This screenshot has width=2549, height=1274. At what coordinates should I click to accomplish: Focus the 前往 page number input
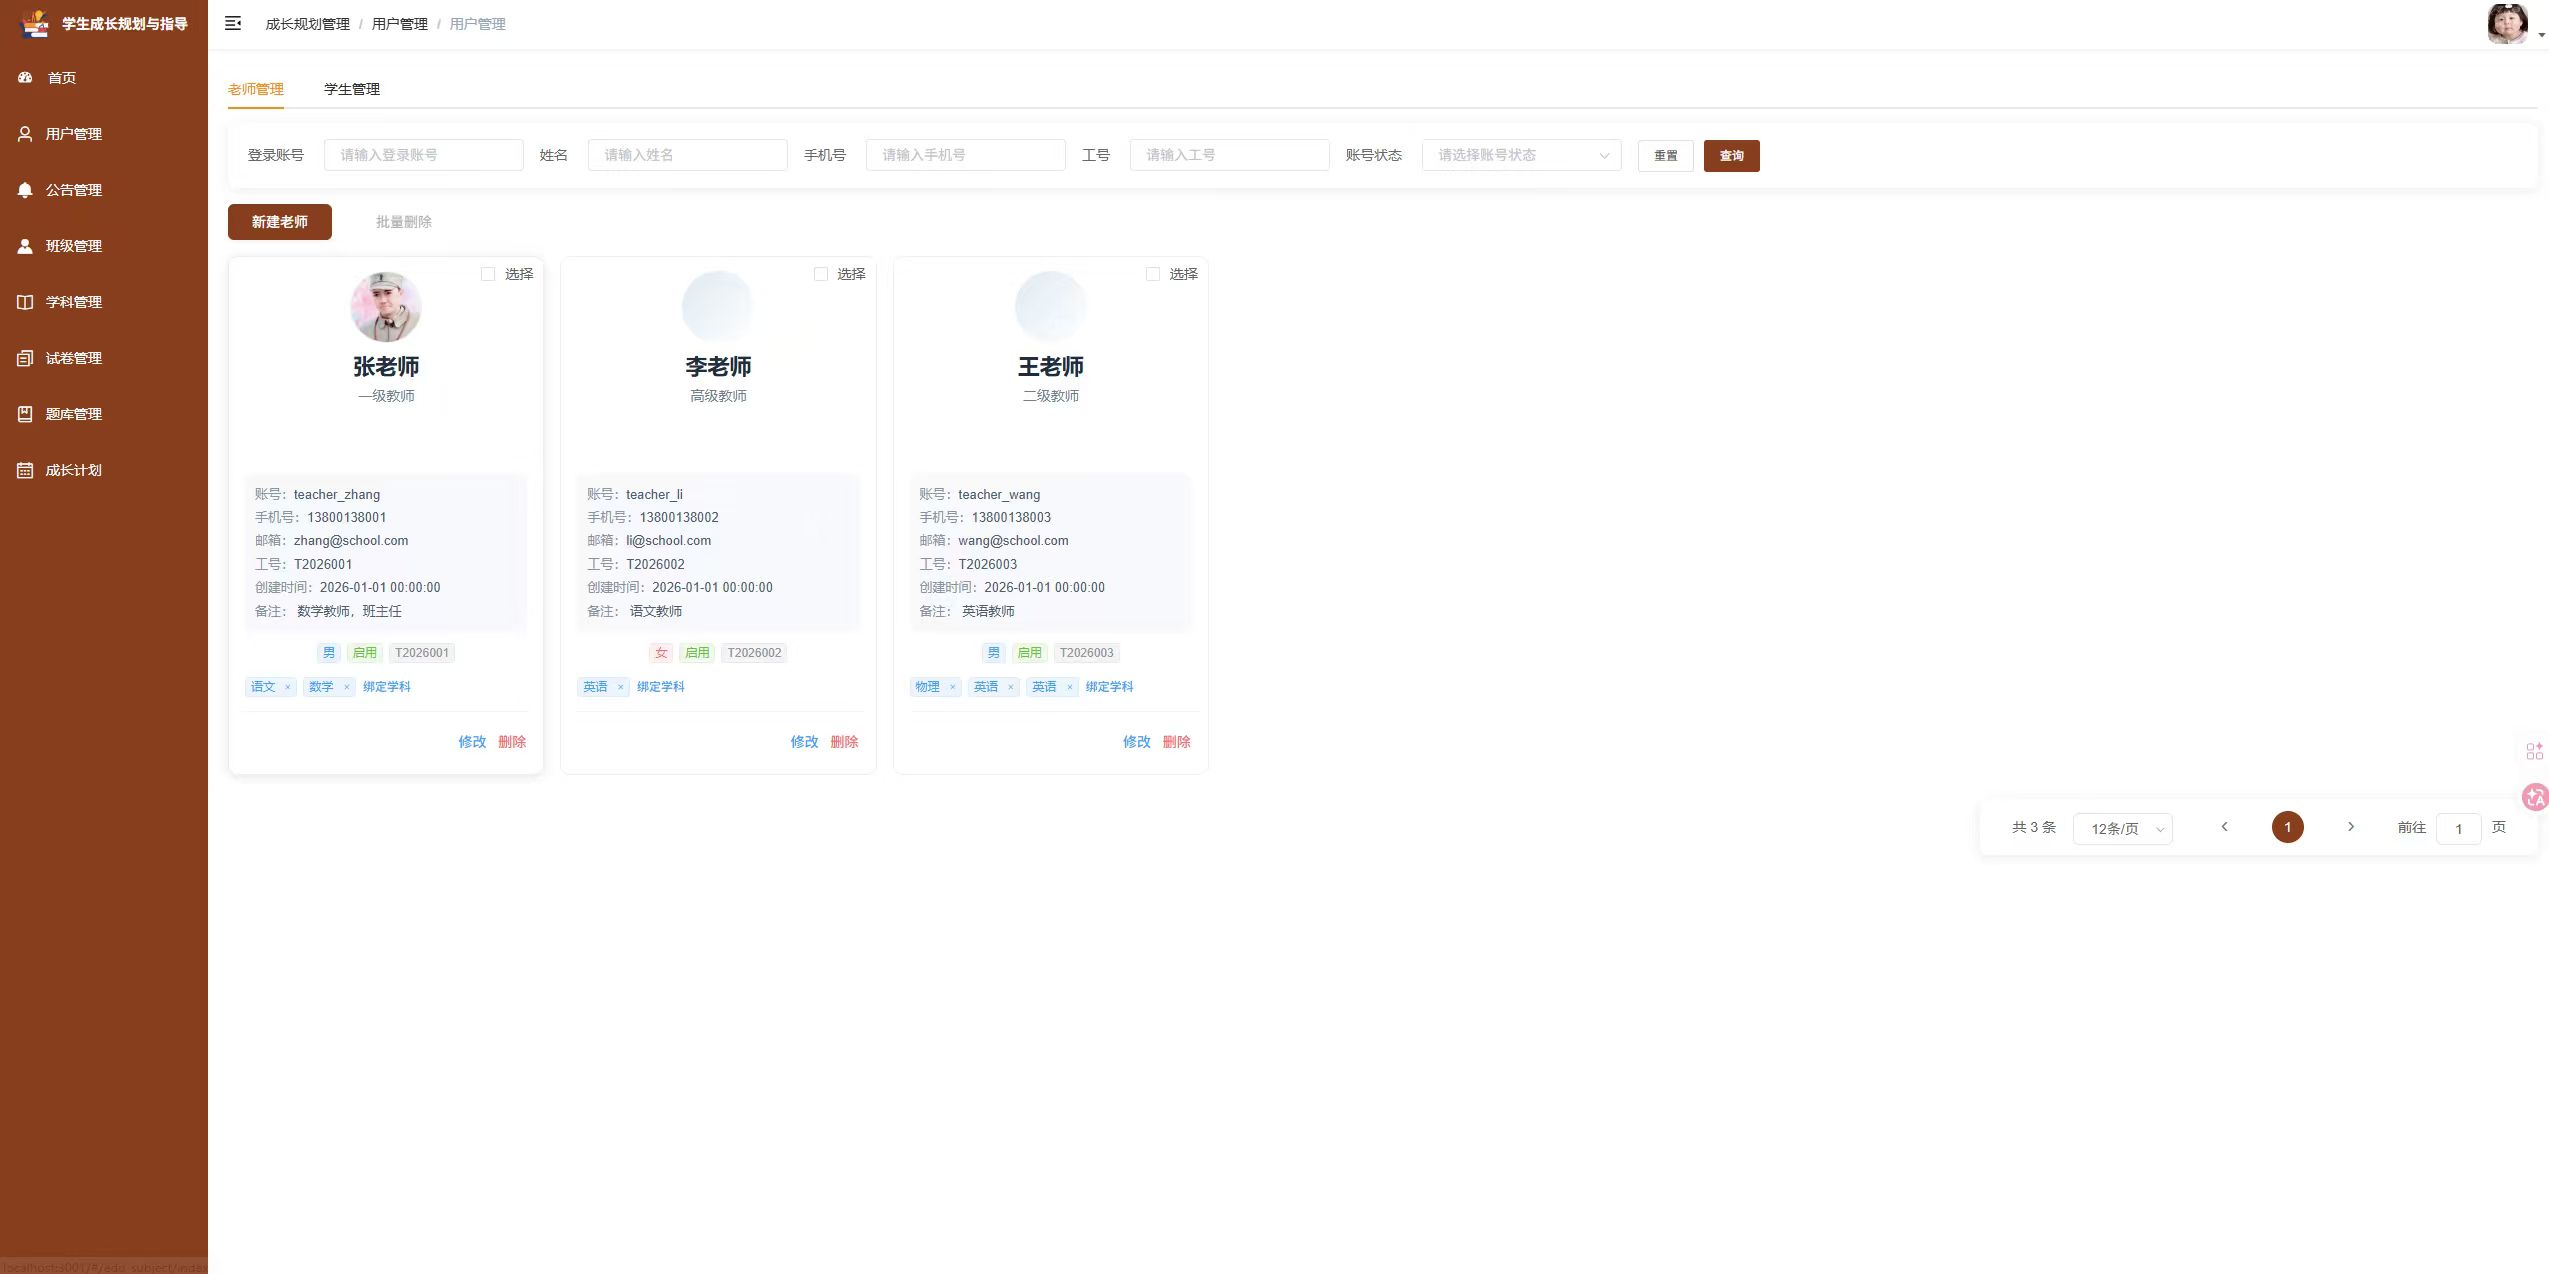tap(2459, 829)
